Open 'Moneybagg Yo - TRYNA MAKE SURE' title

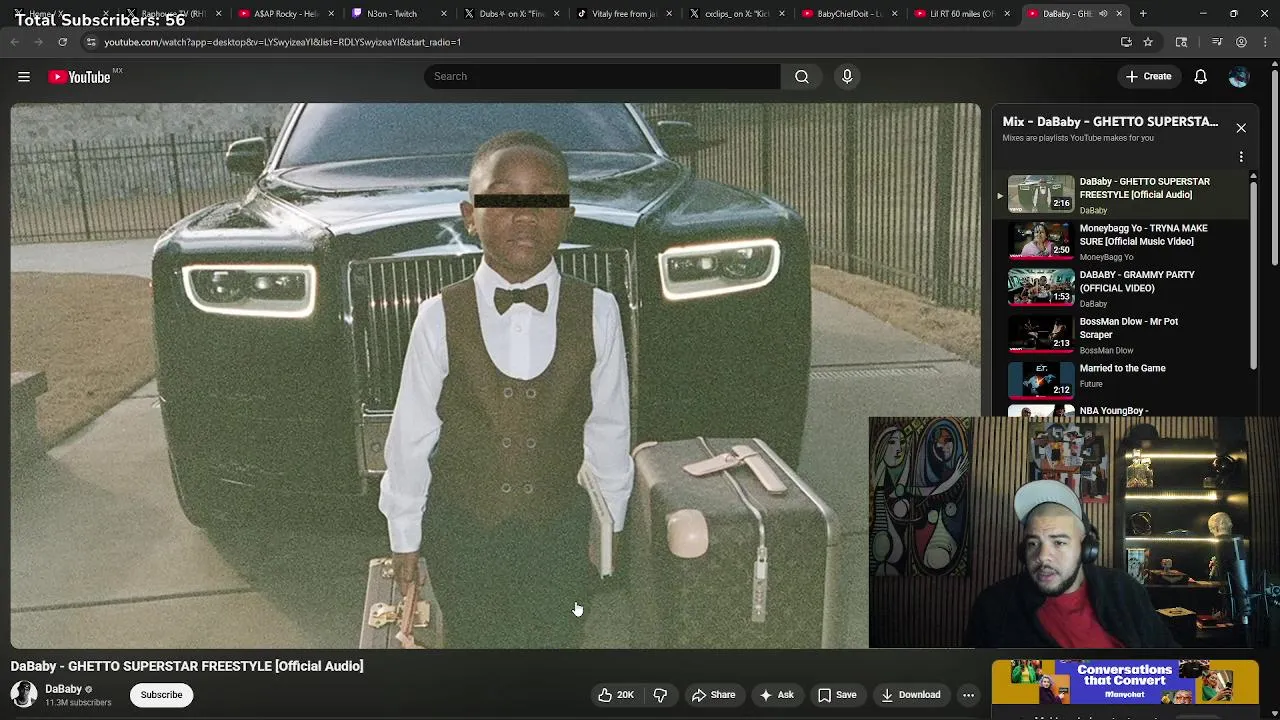point(1144,235)
